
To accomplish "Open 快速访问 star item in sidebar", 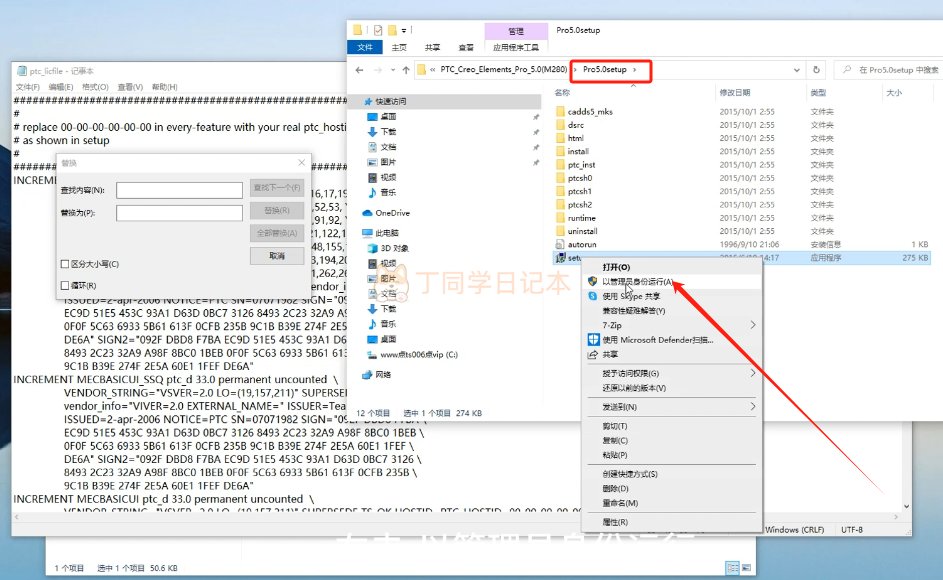I will 385,101.
